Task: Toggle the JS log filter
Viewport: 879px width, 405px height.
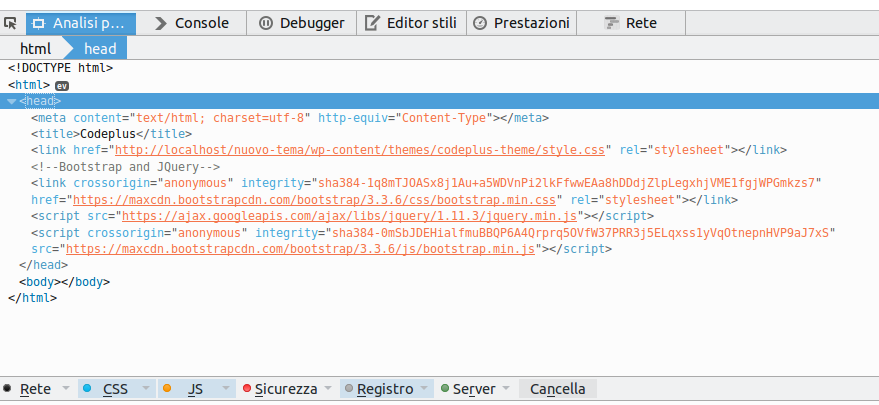Action: click(x=196, y=388)
